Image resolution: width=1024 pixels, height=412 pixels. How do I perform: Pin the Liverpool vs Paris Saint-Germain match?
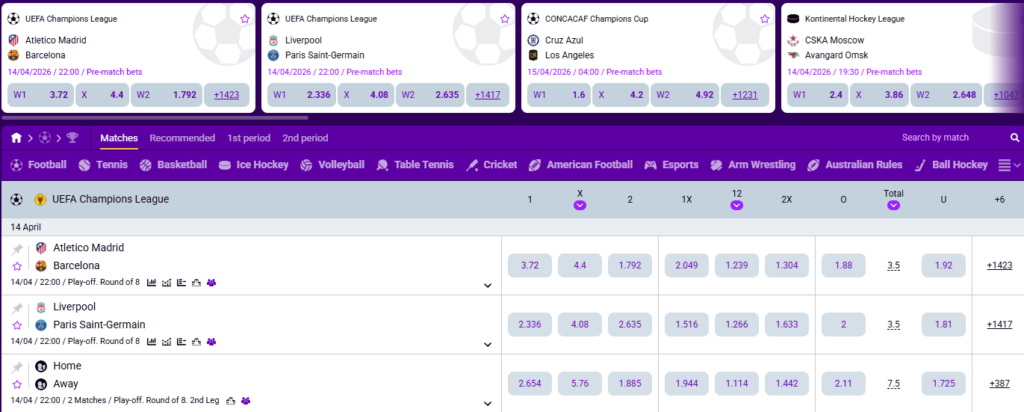click(x=17, y=308)
